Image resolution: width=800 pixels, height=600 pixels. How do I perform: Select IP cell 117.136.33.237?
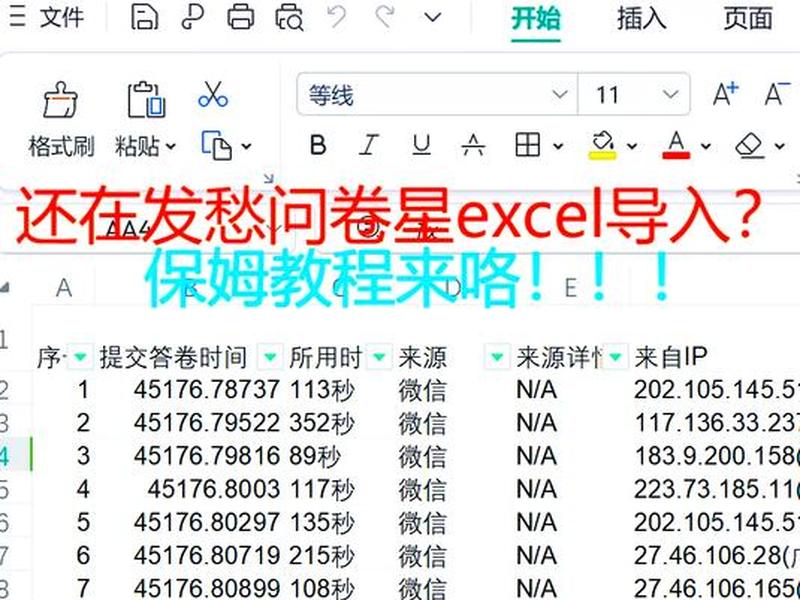(715, 423)
